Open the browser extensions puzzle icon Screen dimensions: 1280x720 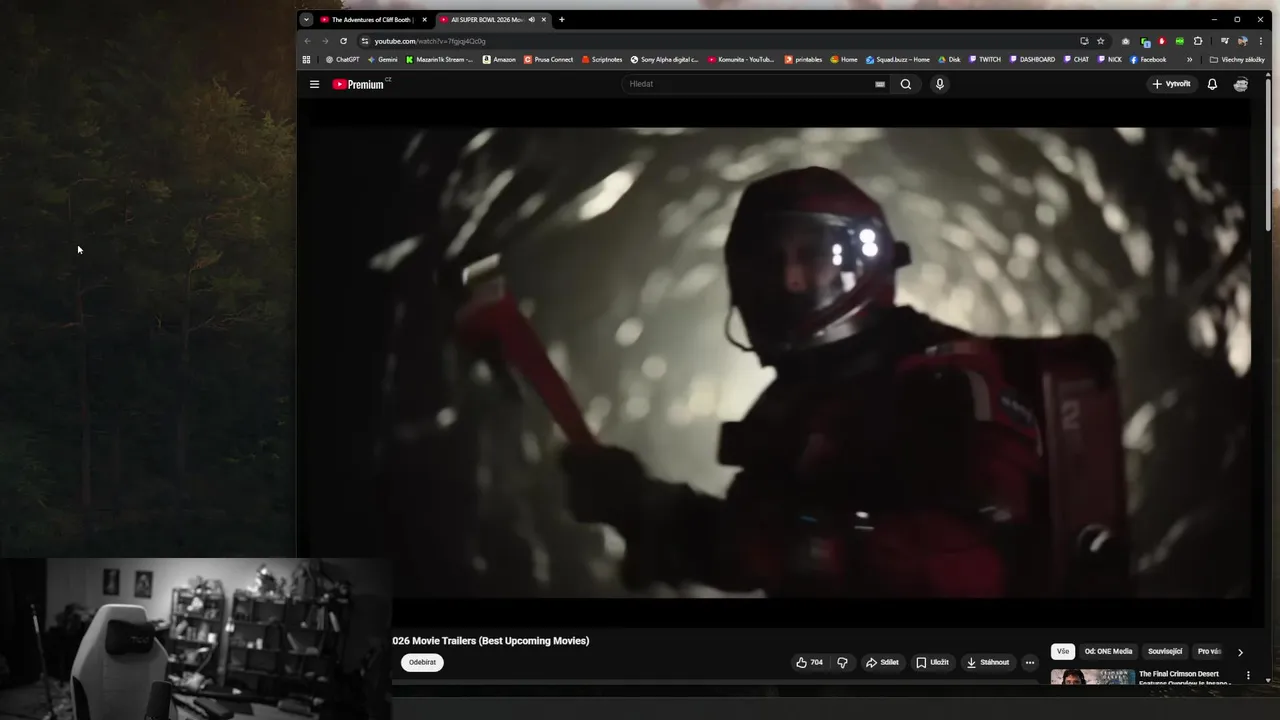point(1198,41)
